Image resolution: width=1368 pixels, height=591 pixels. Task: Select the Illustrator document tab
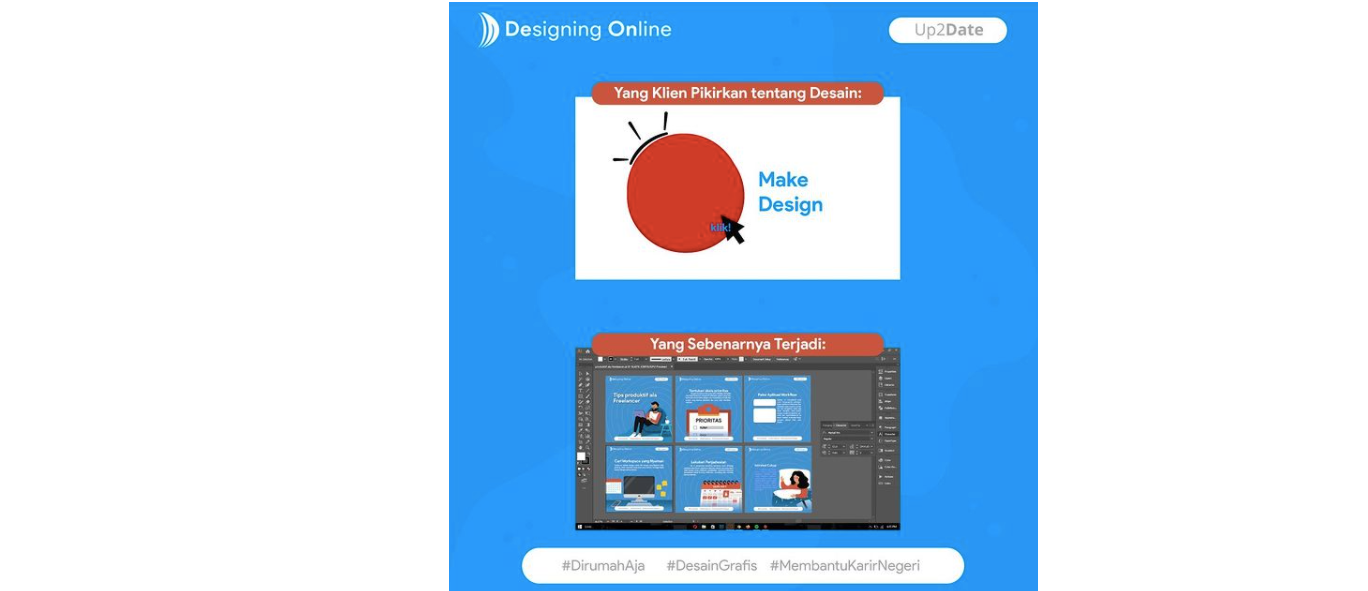click(630, 367)
